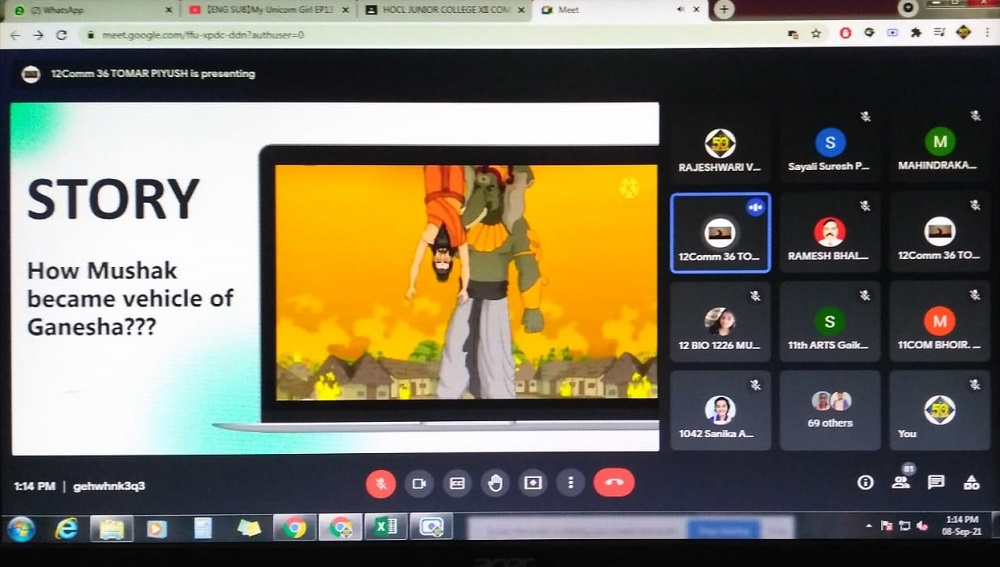Select the 11COM BHOIR participant tile
This screenshot has width=1000, height=567.
point(939,322)
